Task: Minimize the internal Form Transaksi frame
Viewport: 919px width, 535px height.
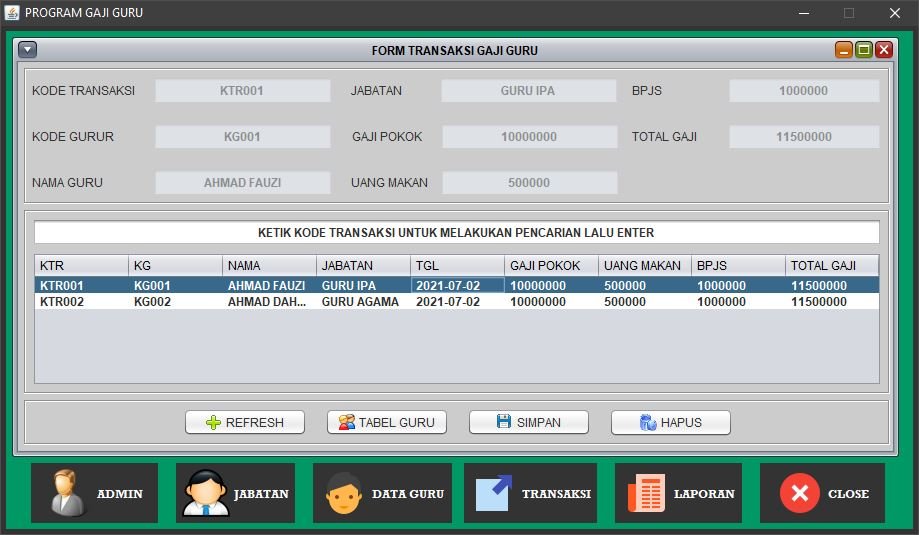Action: tap(844, 50)
